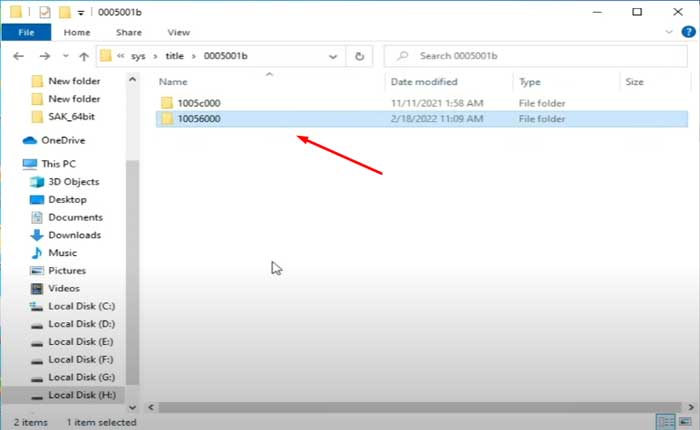Click the Music note icon
700x430 pixels.
coord(37,253)
